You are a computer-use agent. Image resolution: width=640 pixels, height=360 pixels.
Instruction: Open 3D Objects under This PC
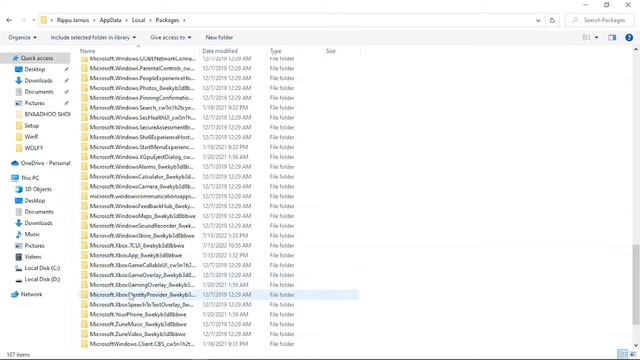coord(38,189)
